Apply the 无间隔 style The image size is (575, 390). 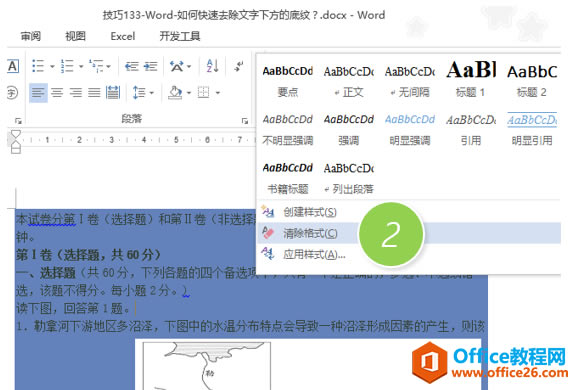(x=410, y=81)
